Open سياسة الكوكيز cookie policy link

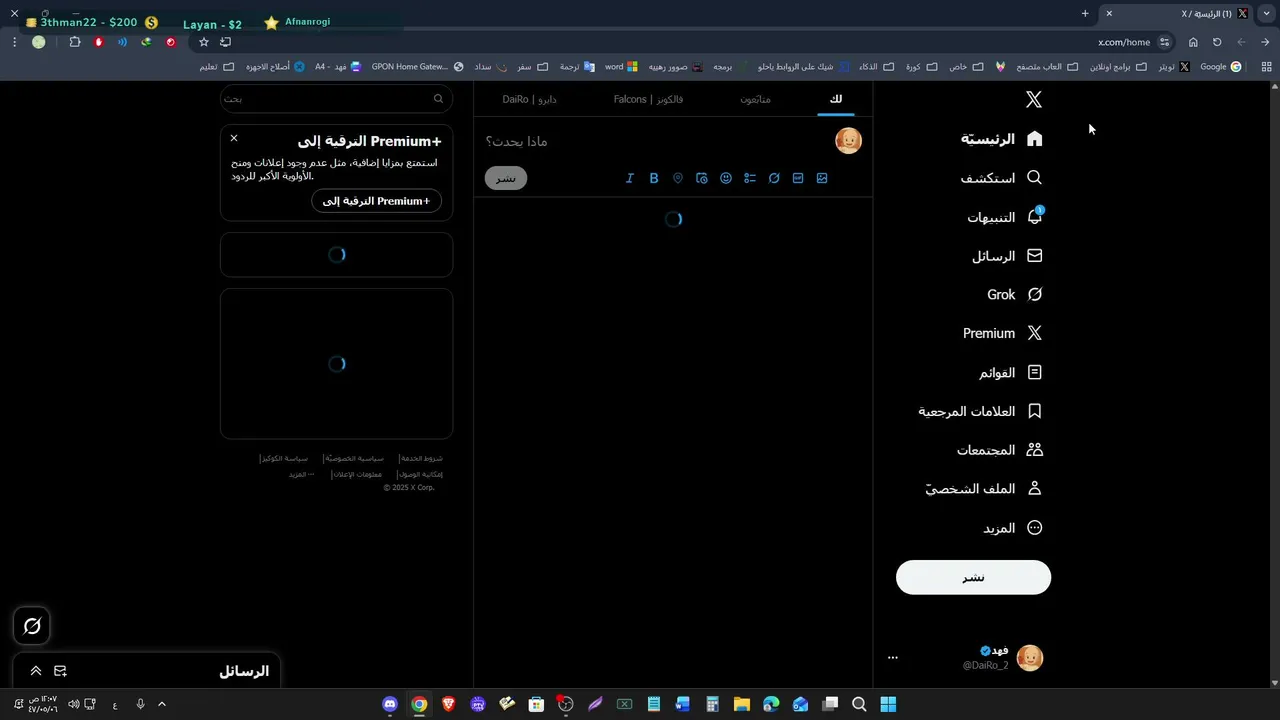[284, 458]
